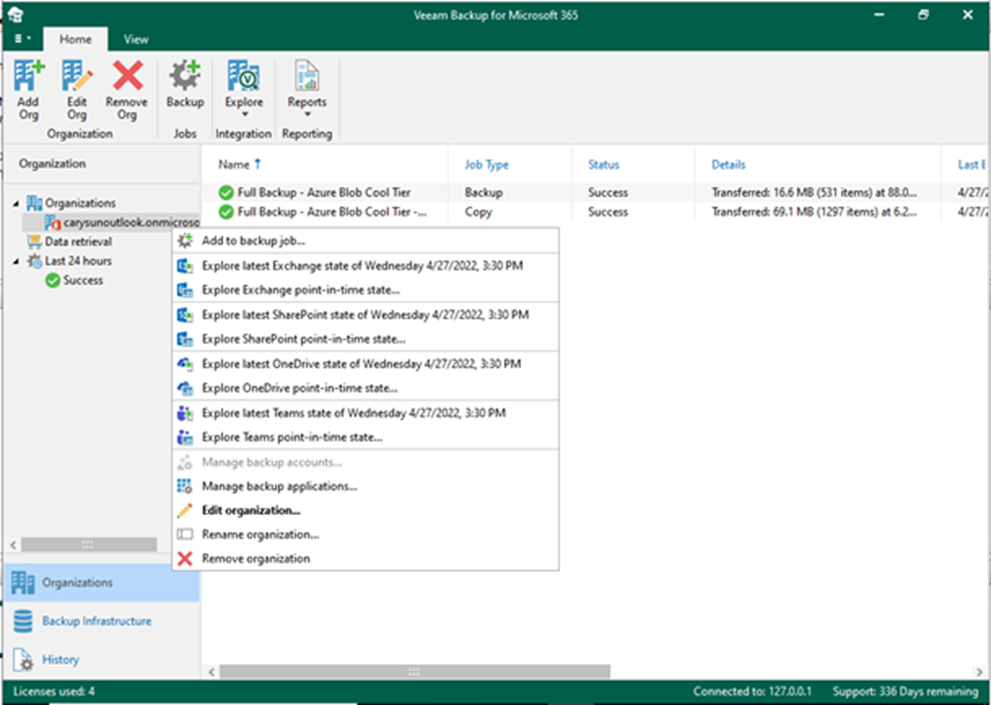Image resolution: width=991 pixels, height=705 pixels.
Task: Click 'Support: 336 Days remaining' status text
Action: click(905, 691)
